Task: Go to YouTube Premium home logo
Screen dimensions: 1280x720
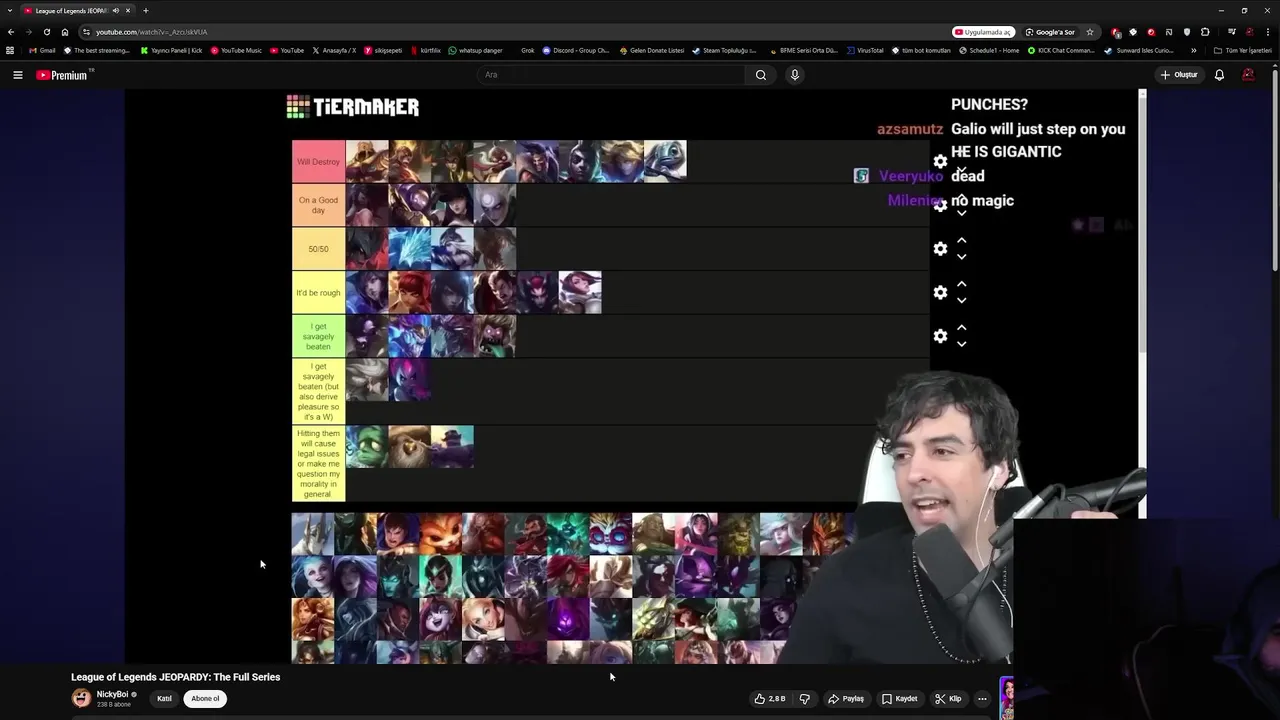Action: click(64, 75)
